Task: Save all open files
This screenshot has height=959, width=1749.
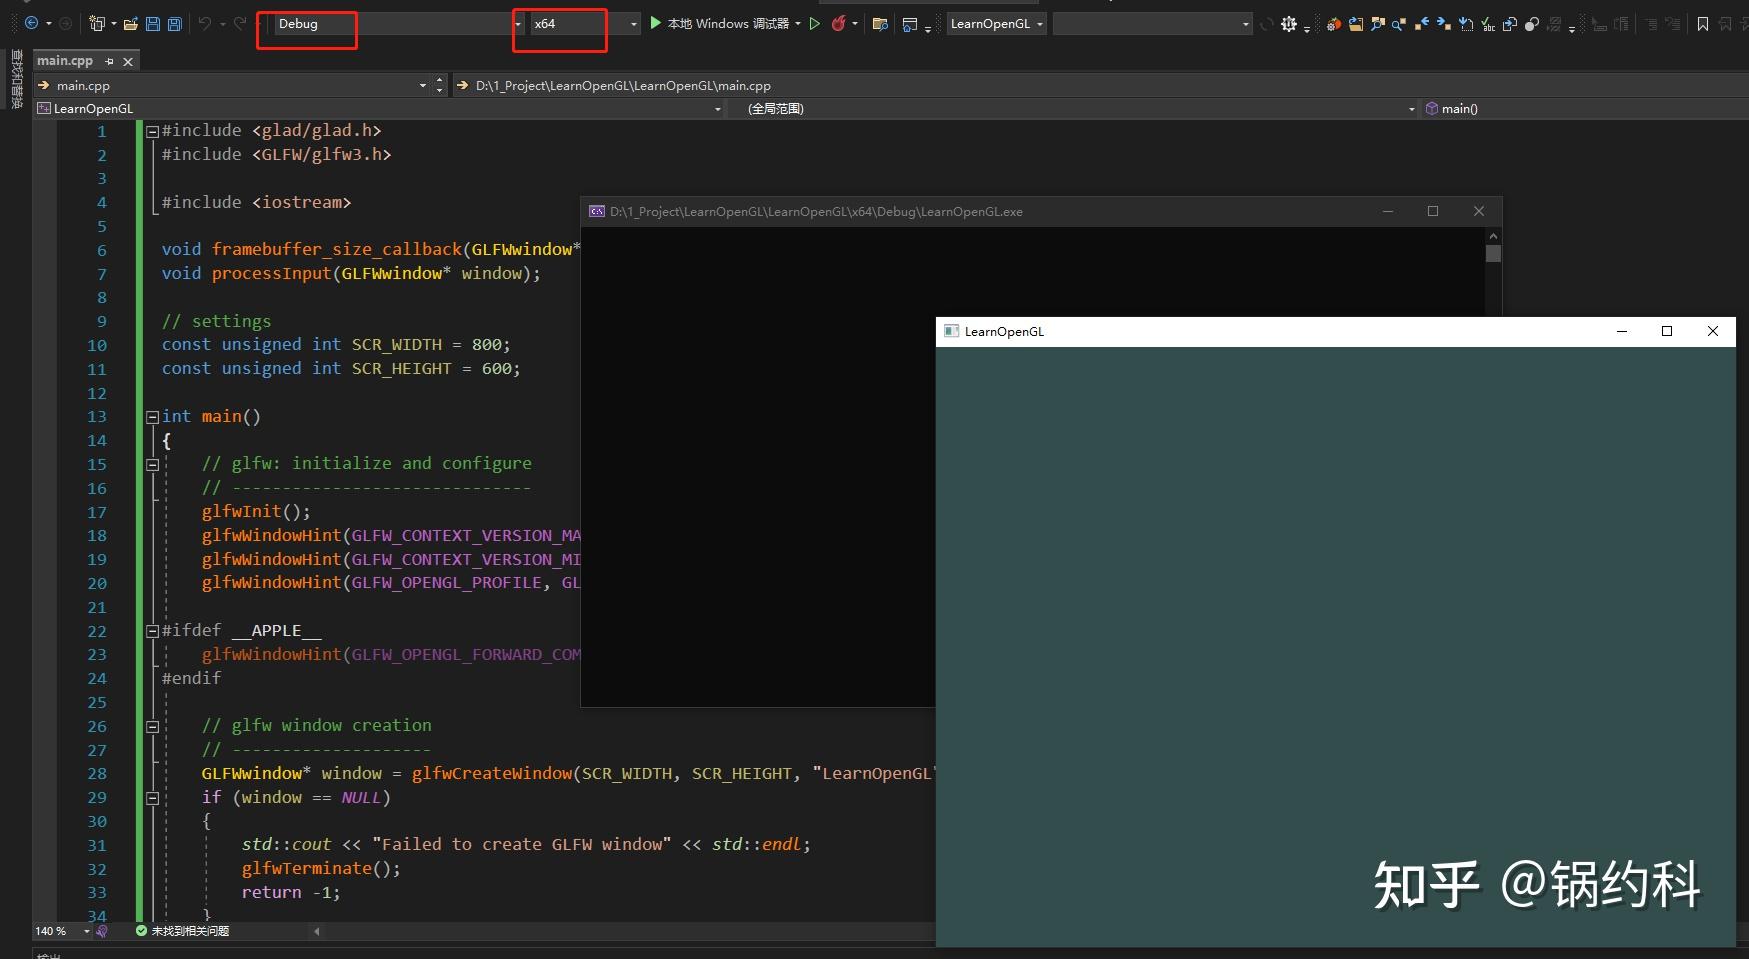Action: (x=174, y=23)
